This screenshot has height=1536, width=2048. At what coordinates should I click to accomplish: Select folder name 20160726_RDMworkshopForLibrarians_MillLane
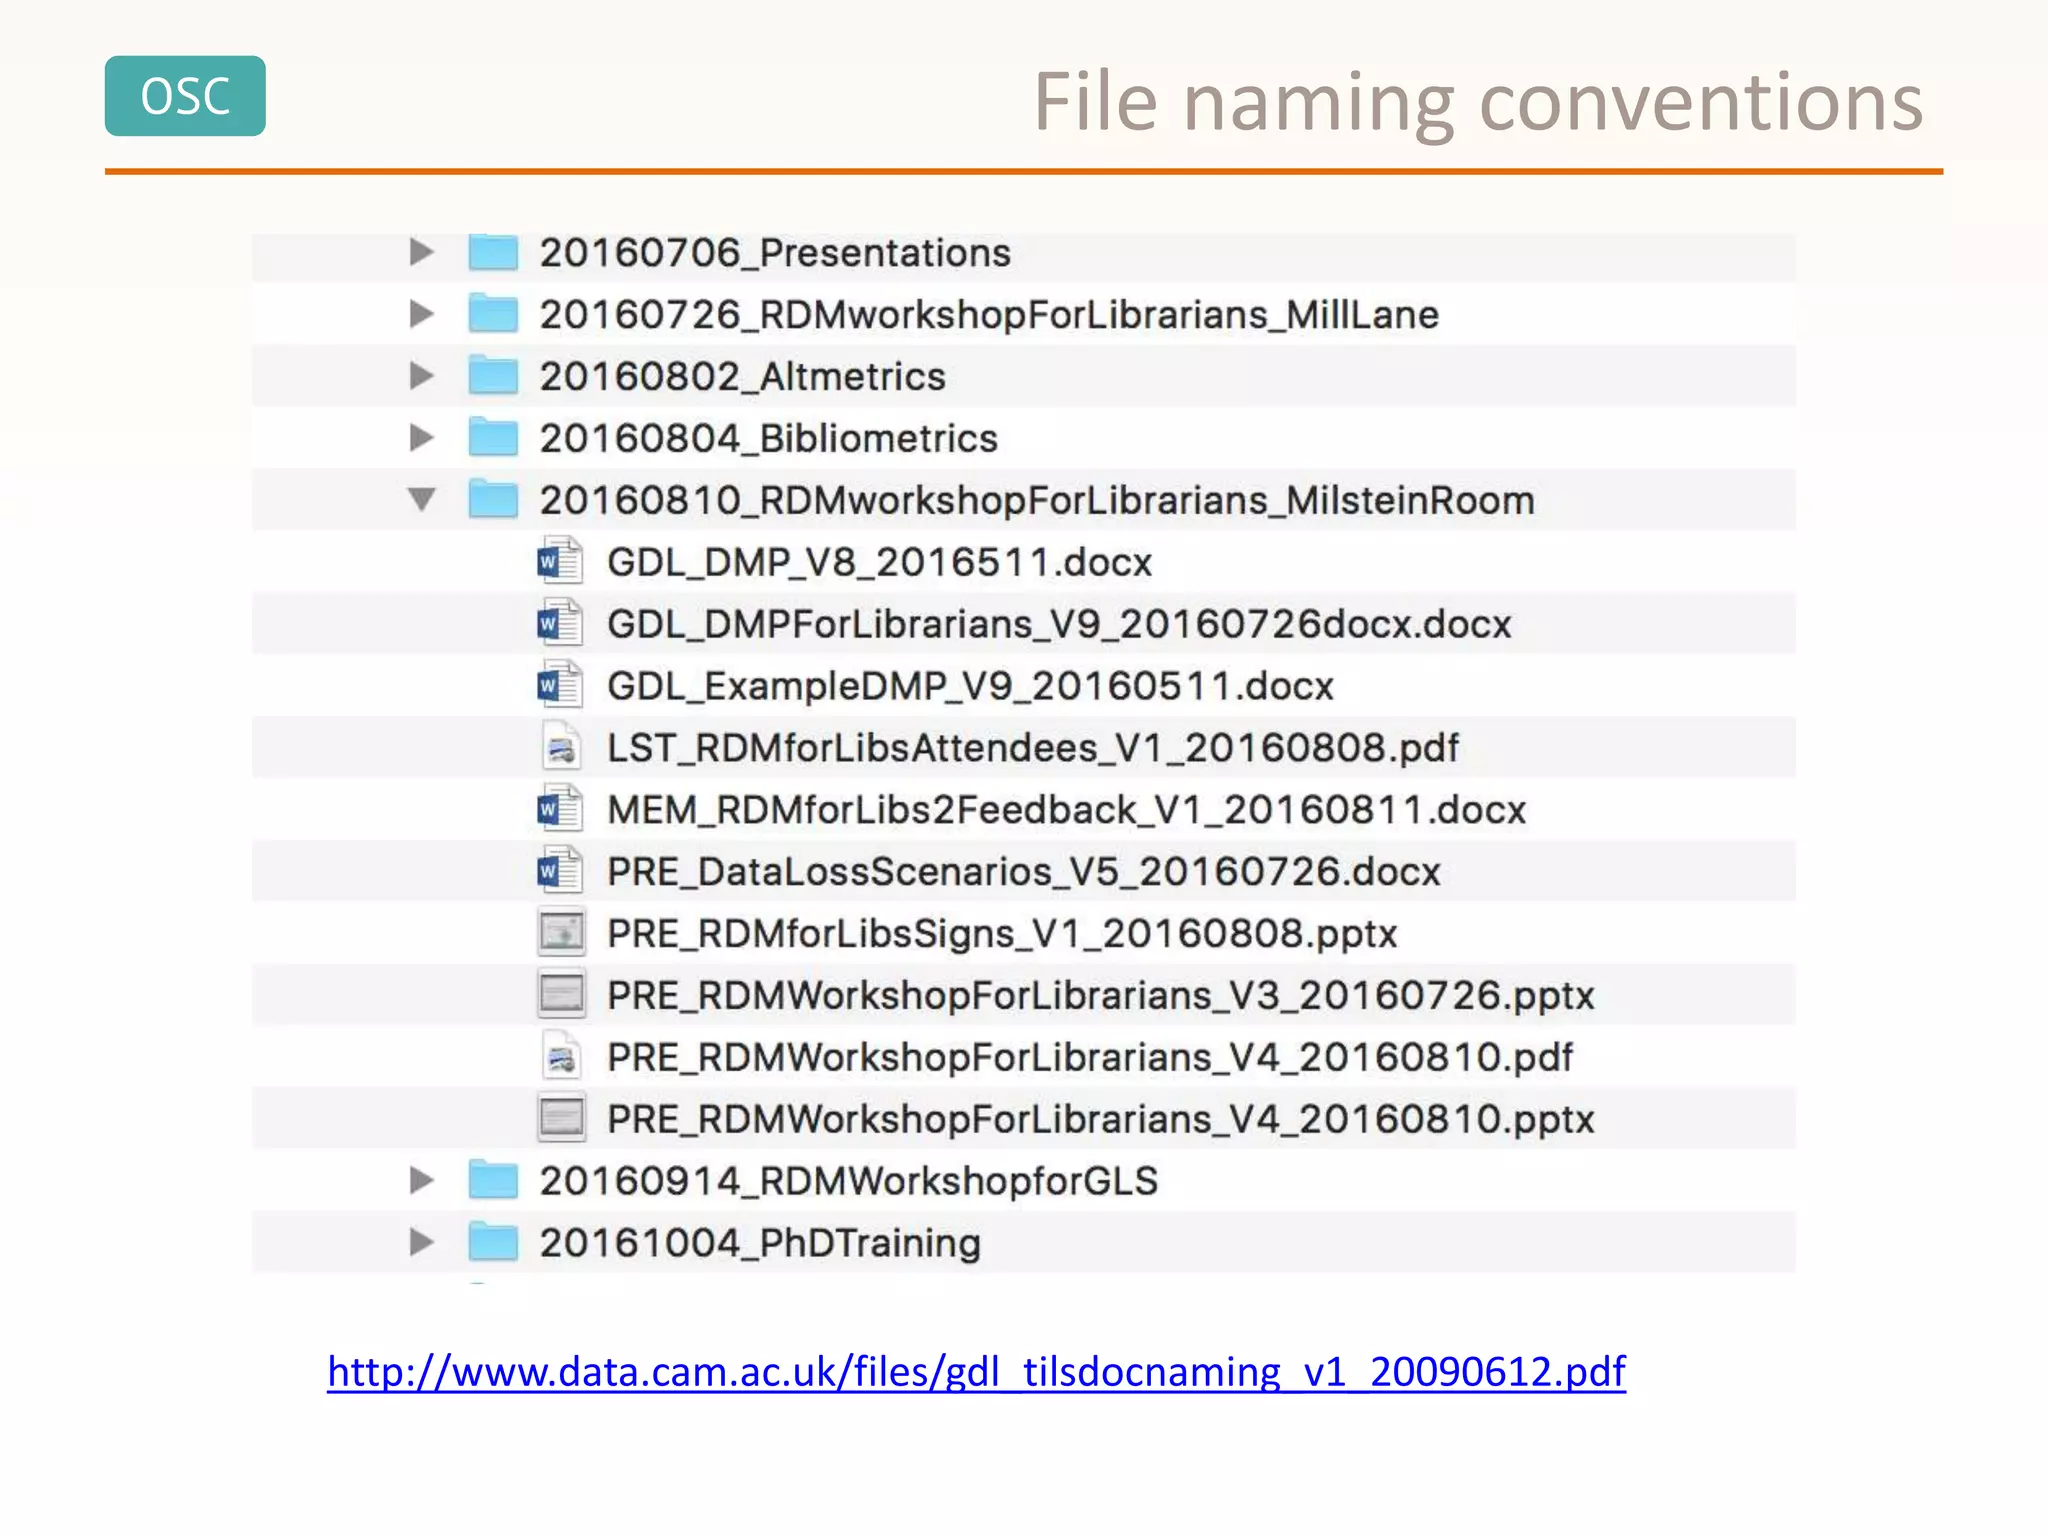[x=989, y=315]
